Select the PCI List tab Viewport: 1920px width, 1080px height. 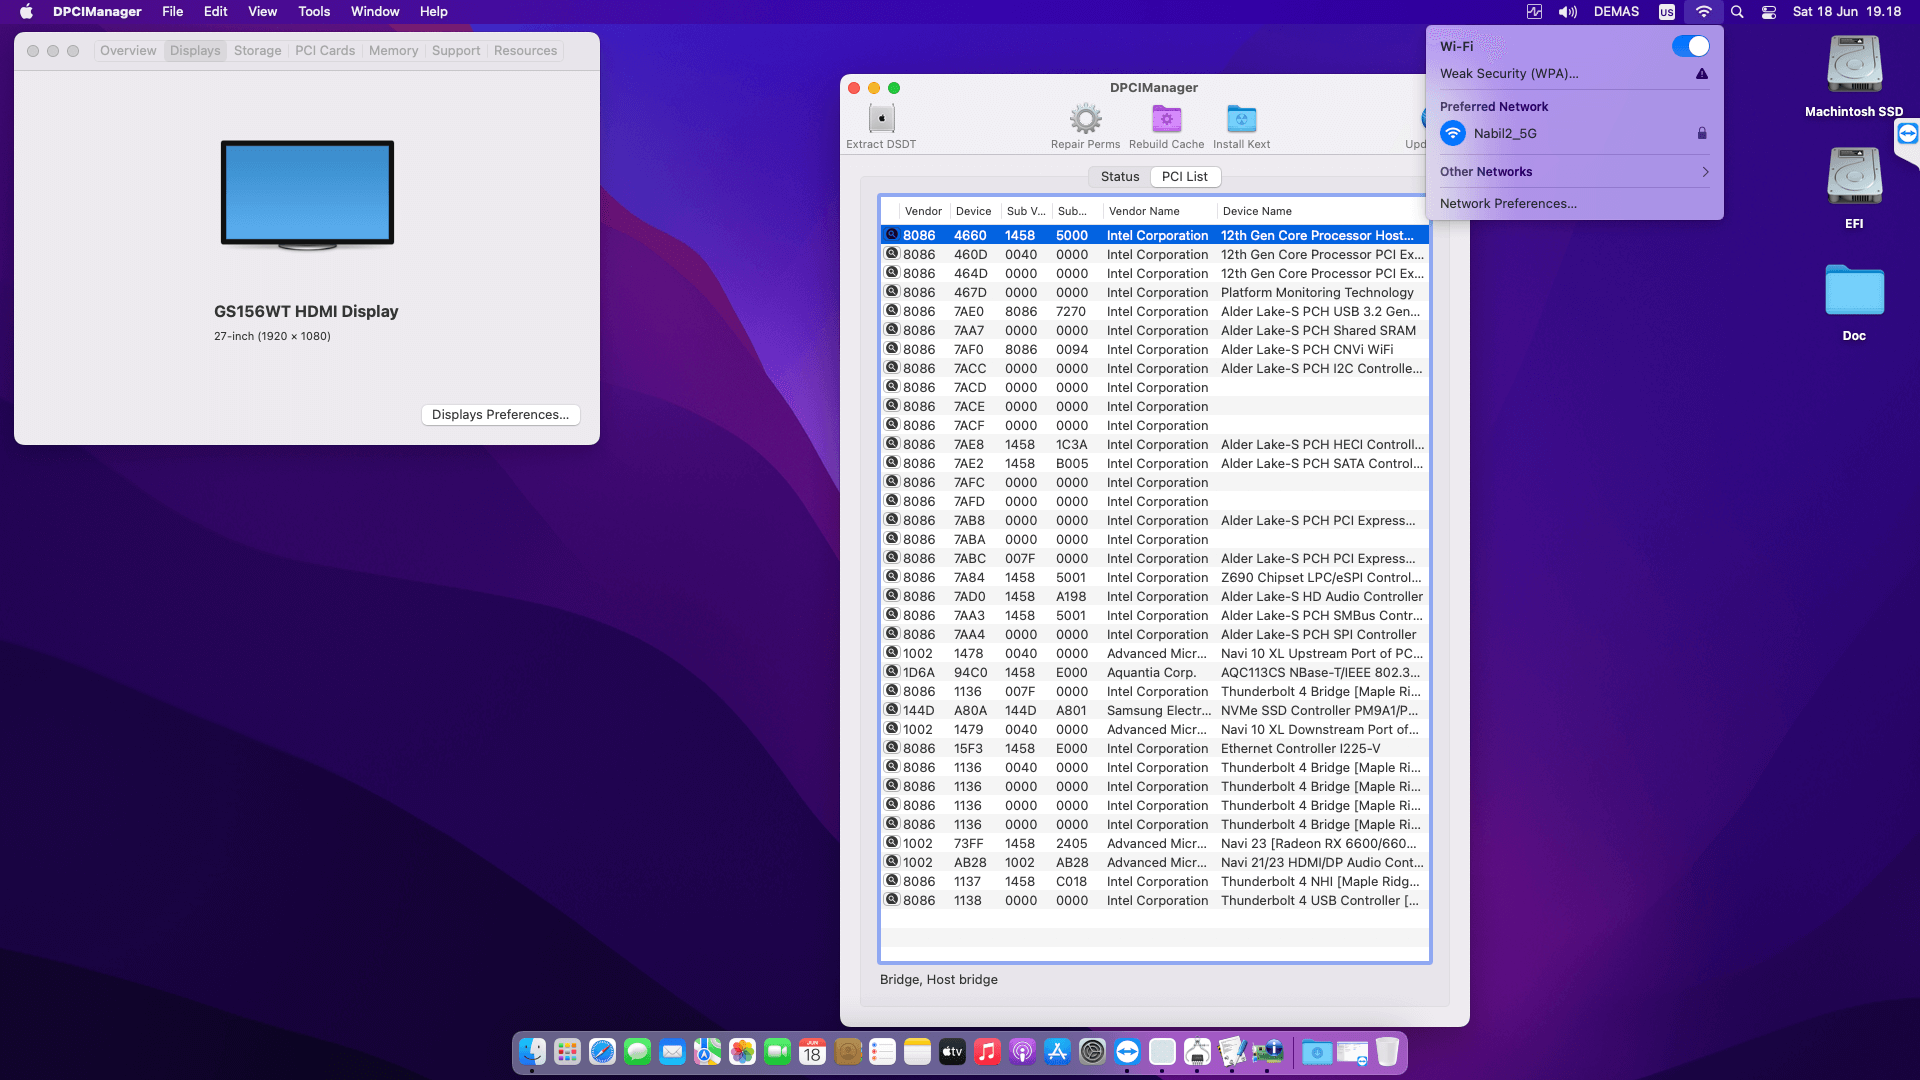(1185, 177)
